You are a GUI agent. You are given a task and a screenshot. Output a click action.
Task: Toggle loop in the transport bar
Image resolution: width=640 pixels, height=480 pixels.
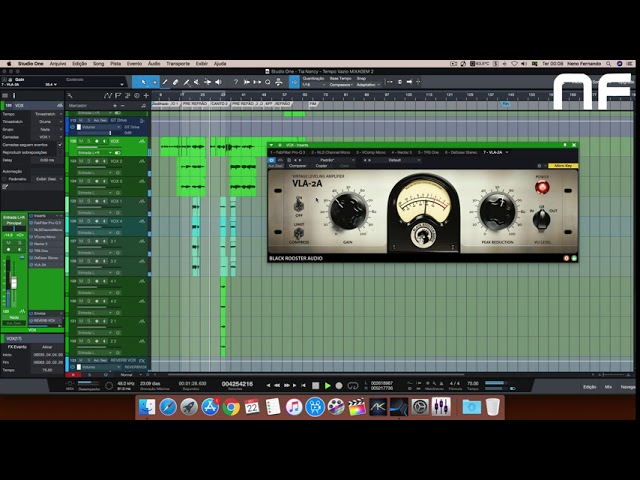tap(353, 385)
